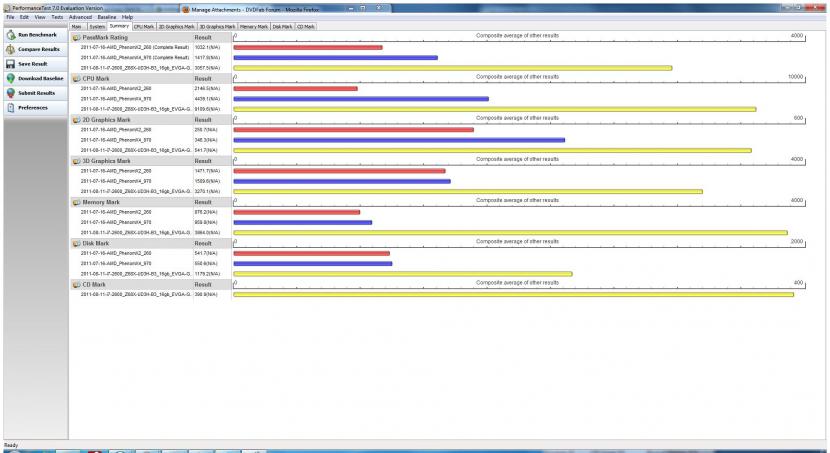Image resolution: width=830 pixels, height=453 pixels.
Task: Click the red PhenomX2 bar under PassMark Rating
Action: tap(308, 48)
